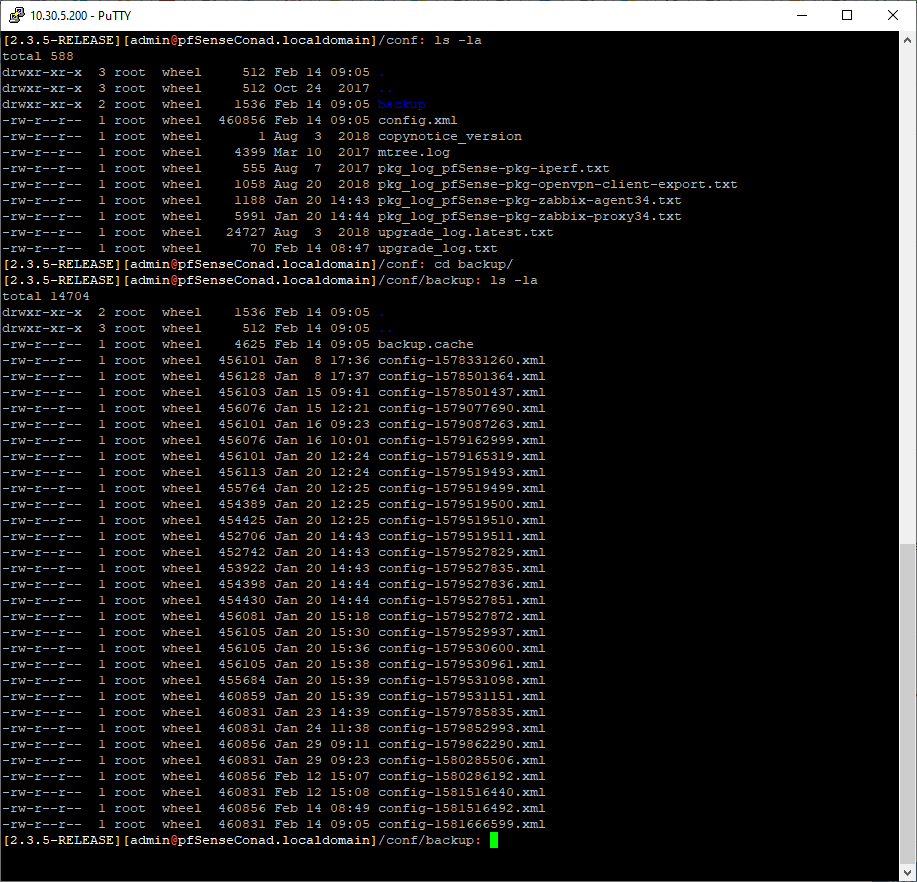
Task: Click the PuTTY icon in title bar
Action: [16, 15]
